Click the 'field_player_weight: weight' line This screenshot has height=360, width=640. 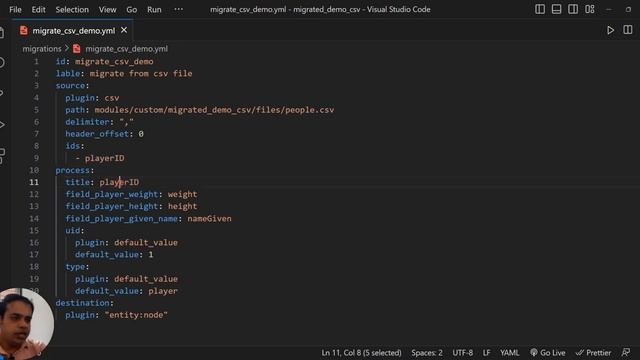131,194
